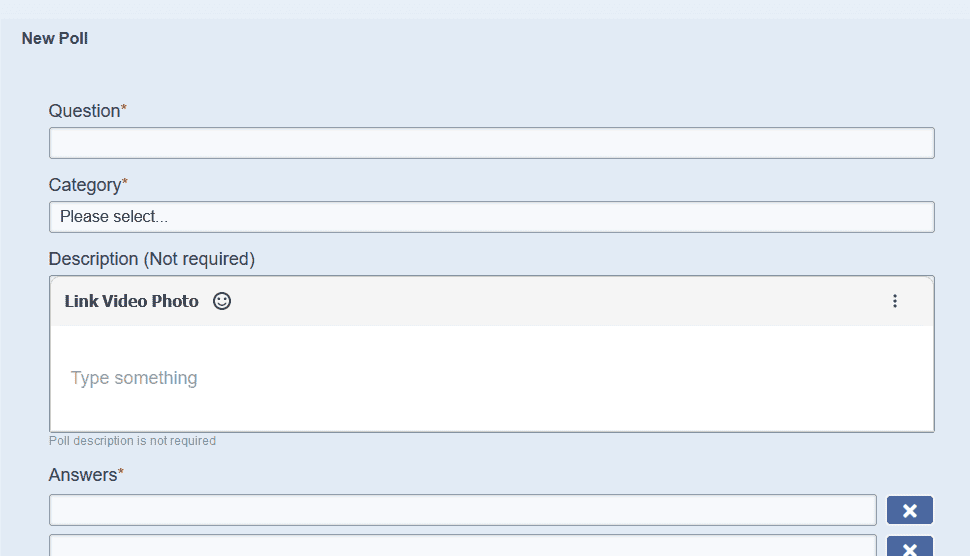Click the red asterisk beside Question
The height and width of the screenshot is (556, 970).
(x=124, y=108)
